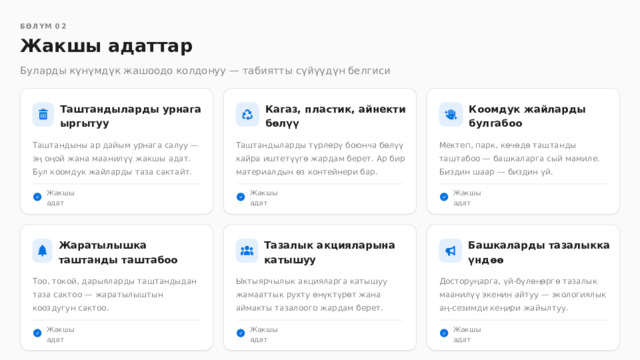Click the tree icon beside Жаратылышка таштанды таштабоо

pos(42,251)
